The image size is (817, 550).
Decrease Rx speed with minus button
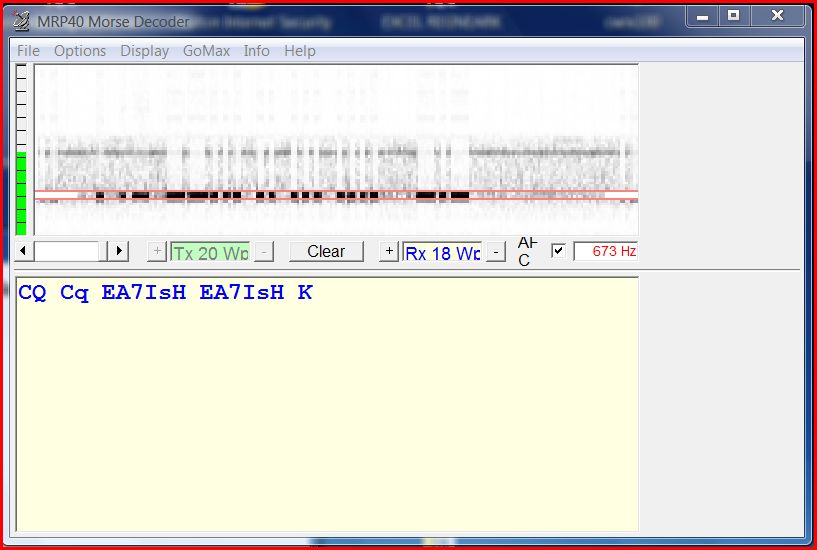pyautogui.click(x=495, y=251)
